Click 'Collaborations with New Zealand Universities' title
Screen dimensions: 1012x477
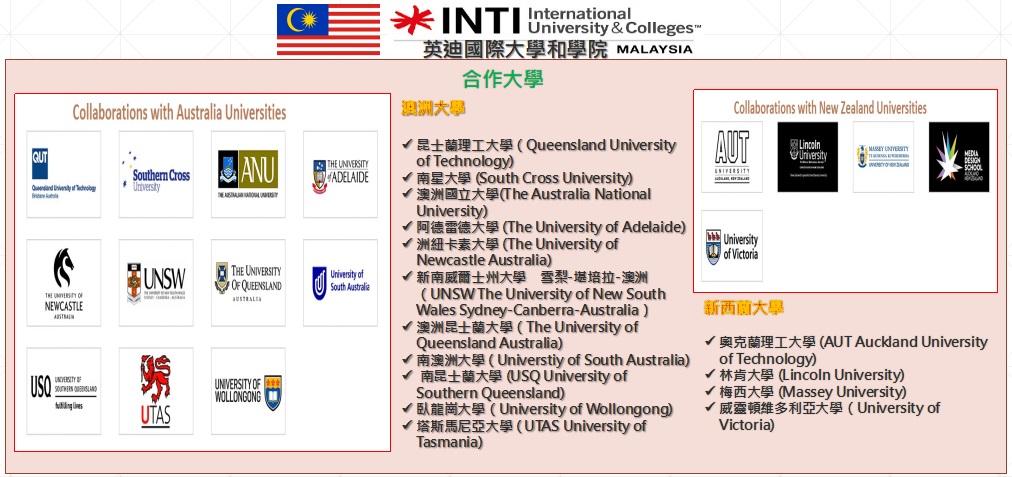pyautogui.click(x=830, y=108)
